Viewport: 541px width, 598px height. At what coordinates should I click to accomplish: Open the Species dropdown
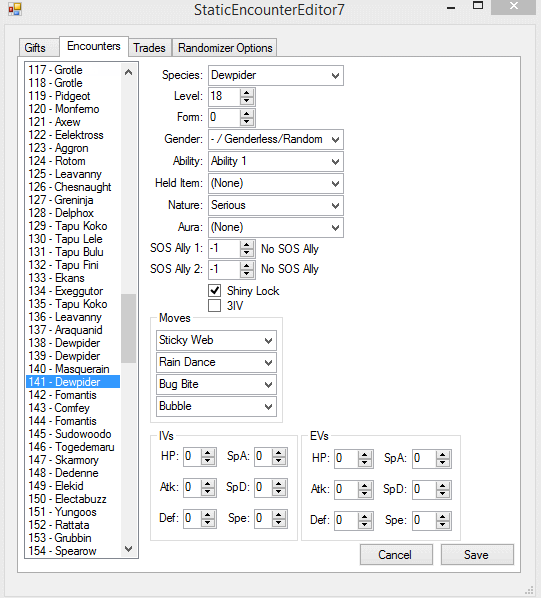click(336, 76)
